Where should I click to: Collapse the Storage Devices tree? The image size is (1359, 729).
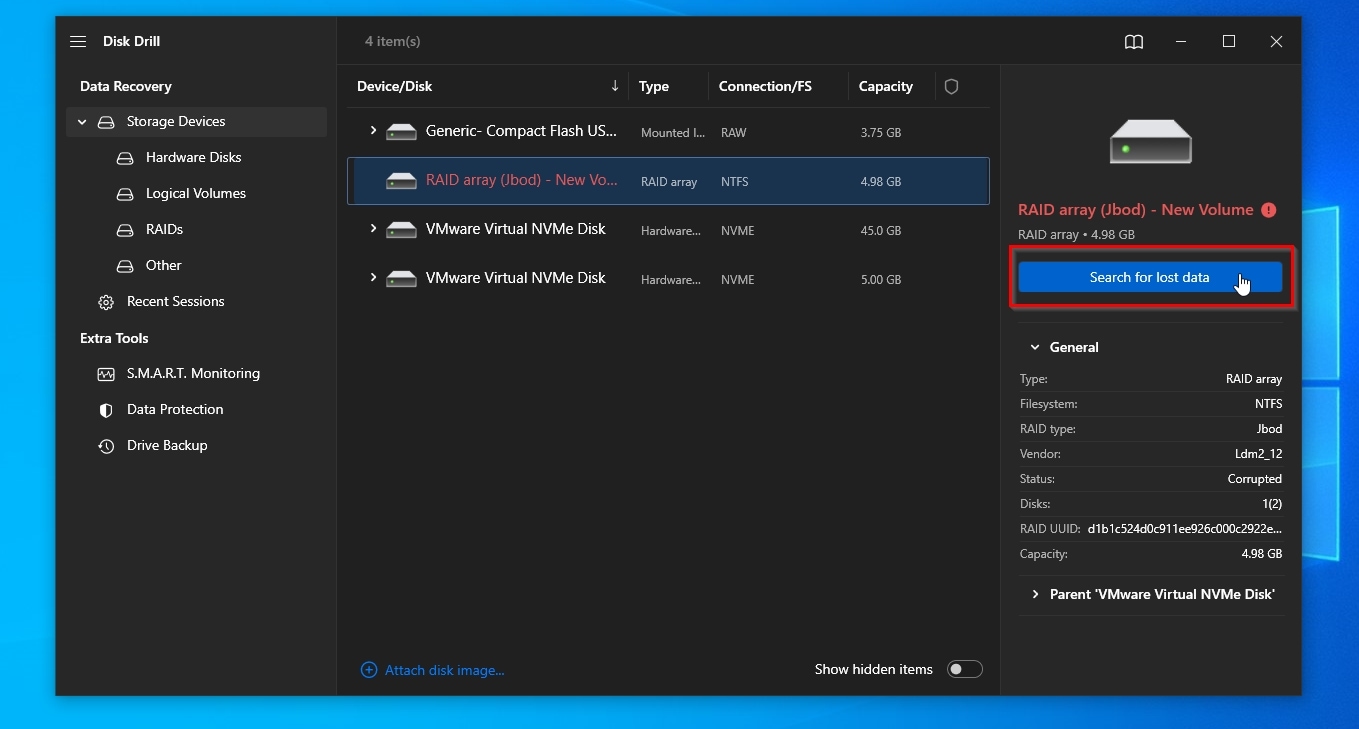click(x=82, y=122)
